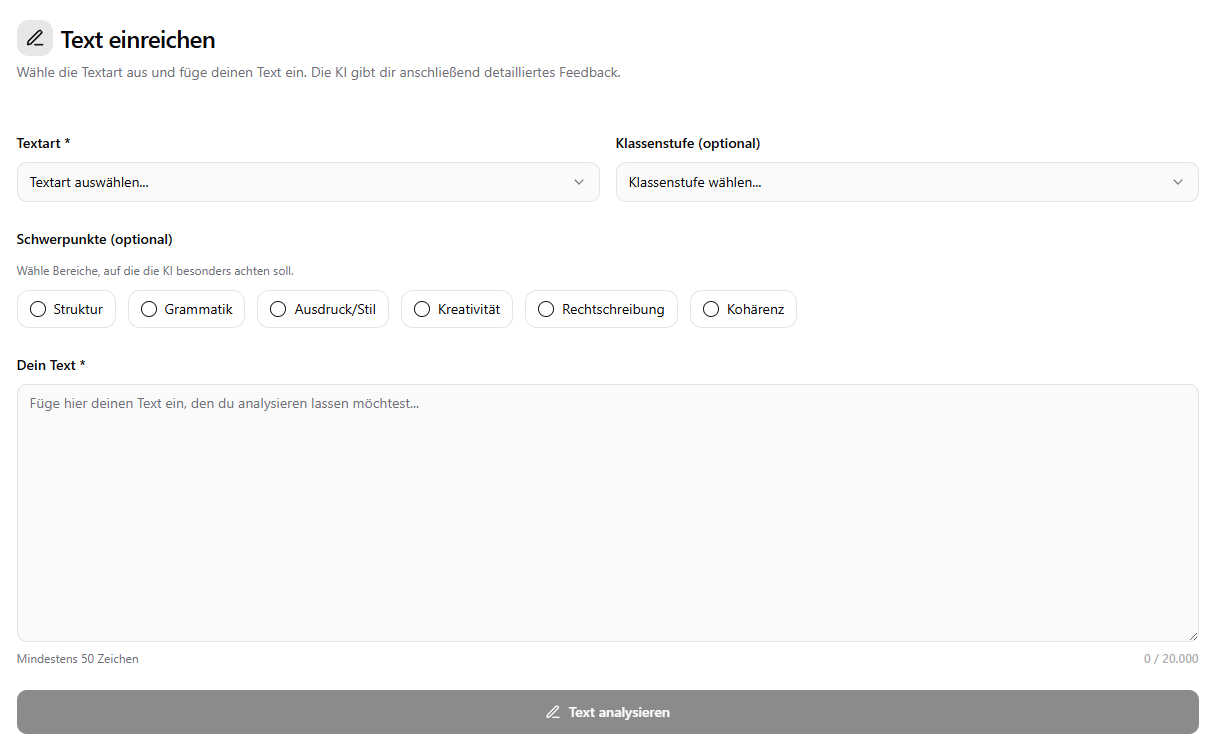Click the 'Mindestens 50 Zeichen' hint text
Image resolution: width=1218 pixels, height=751 pixels.
pos(77,658)
